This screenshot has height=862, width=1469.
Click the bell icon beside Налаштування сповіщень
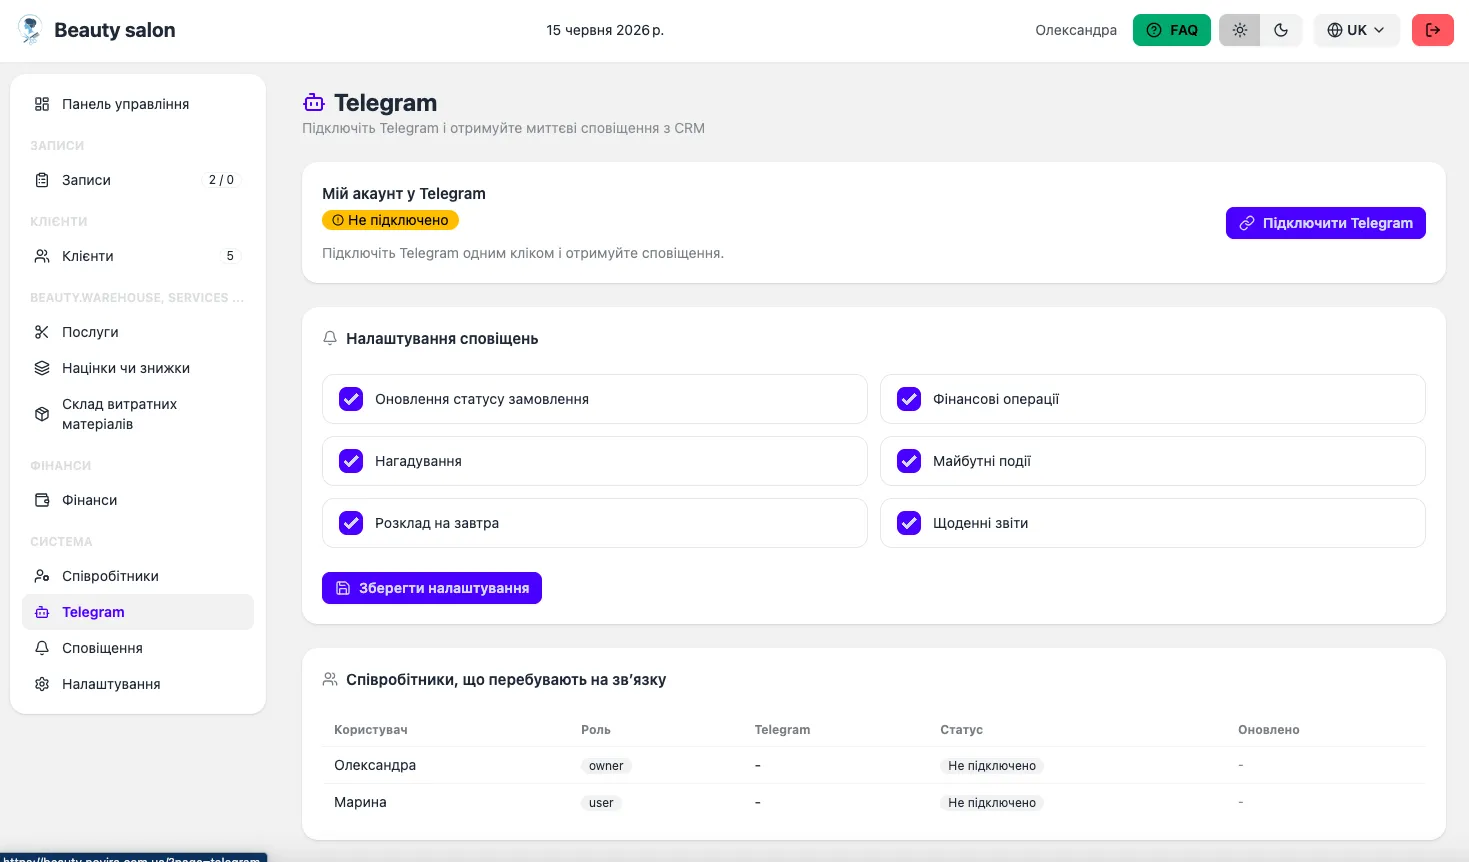330,339
